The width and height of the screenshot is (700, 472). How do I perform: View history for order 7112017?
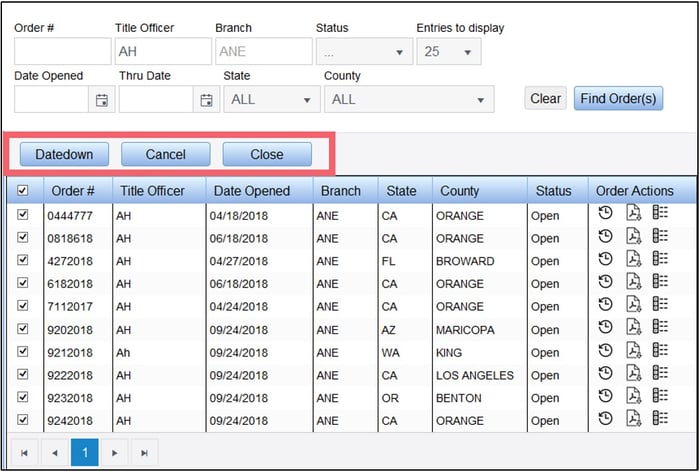(x=605, y=304)
